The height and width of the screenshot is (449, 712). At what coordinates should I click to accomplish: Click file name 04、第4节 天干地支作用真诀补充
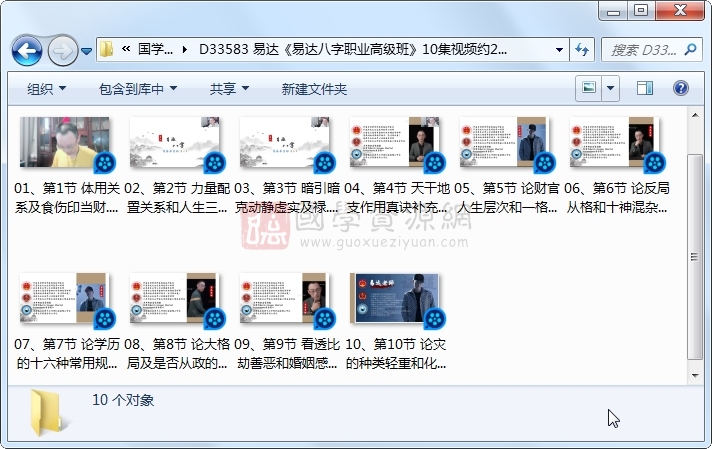click(396, 198)
